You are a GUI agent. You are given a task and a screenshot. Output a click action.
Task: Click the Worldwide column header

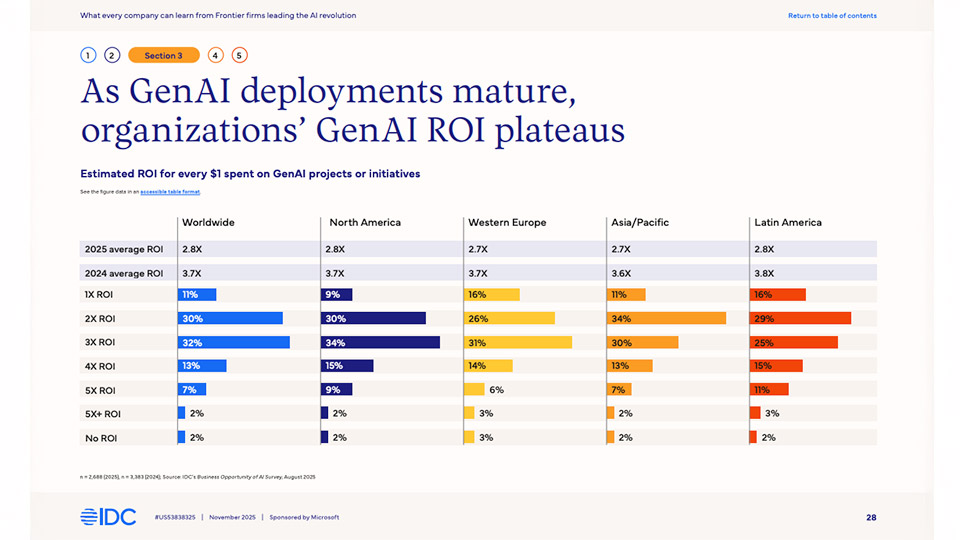(x=208, y=222)
